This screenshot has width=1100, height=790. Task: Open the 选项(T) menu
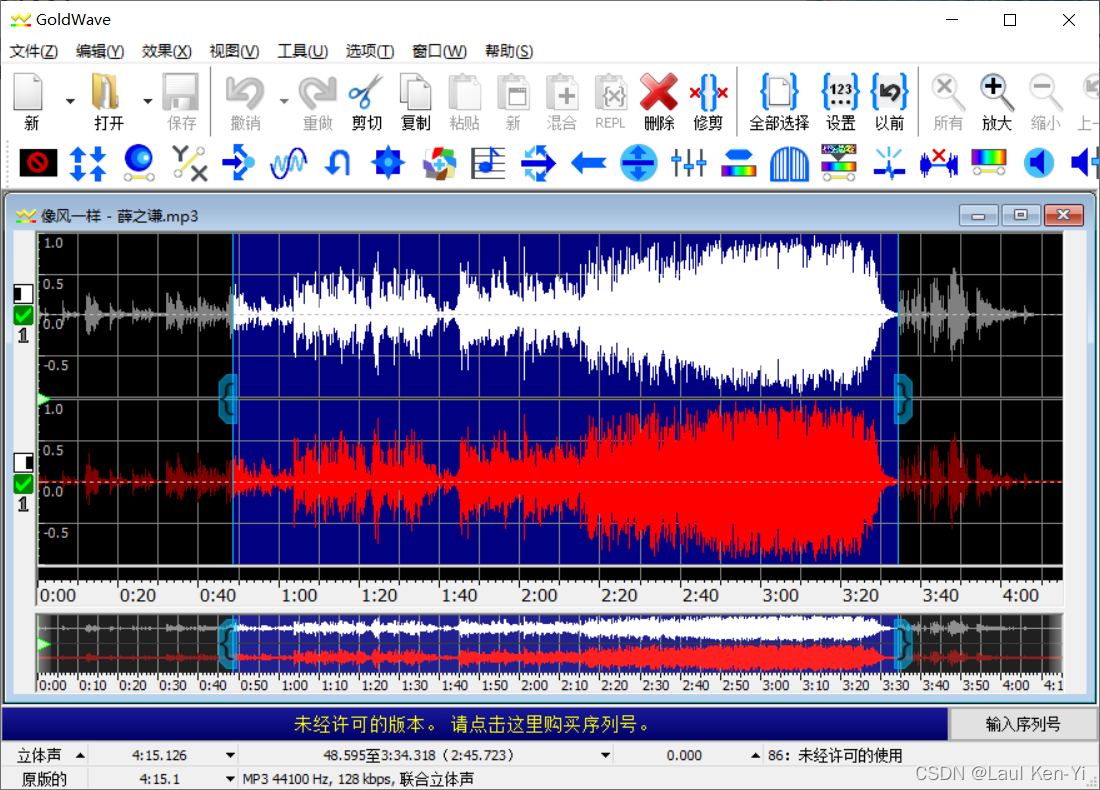coord(370,51)
